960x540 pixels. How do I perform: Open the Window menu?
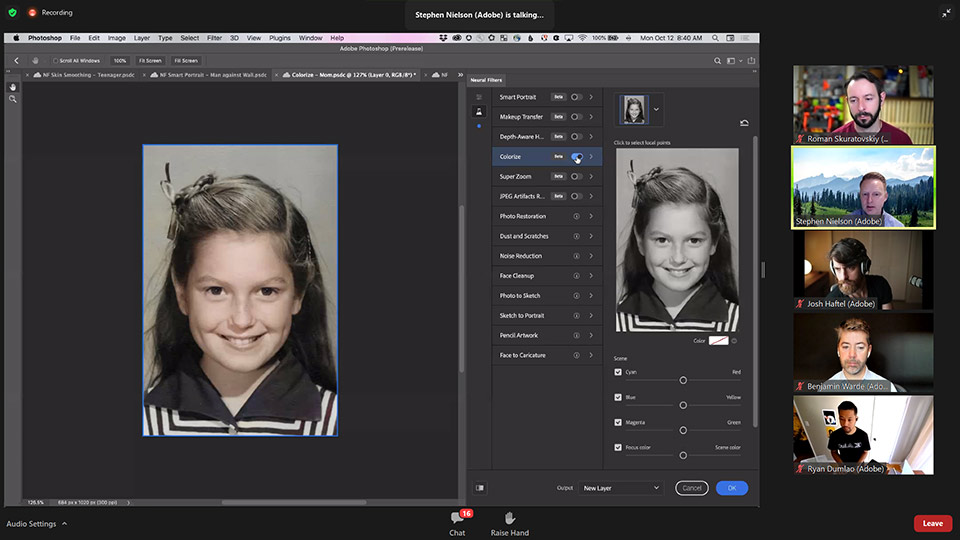(310, 38)
